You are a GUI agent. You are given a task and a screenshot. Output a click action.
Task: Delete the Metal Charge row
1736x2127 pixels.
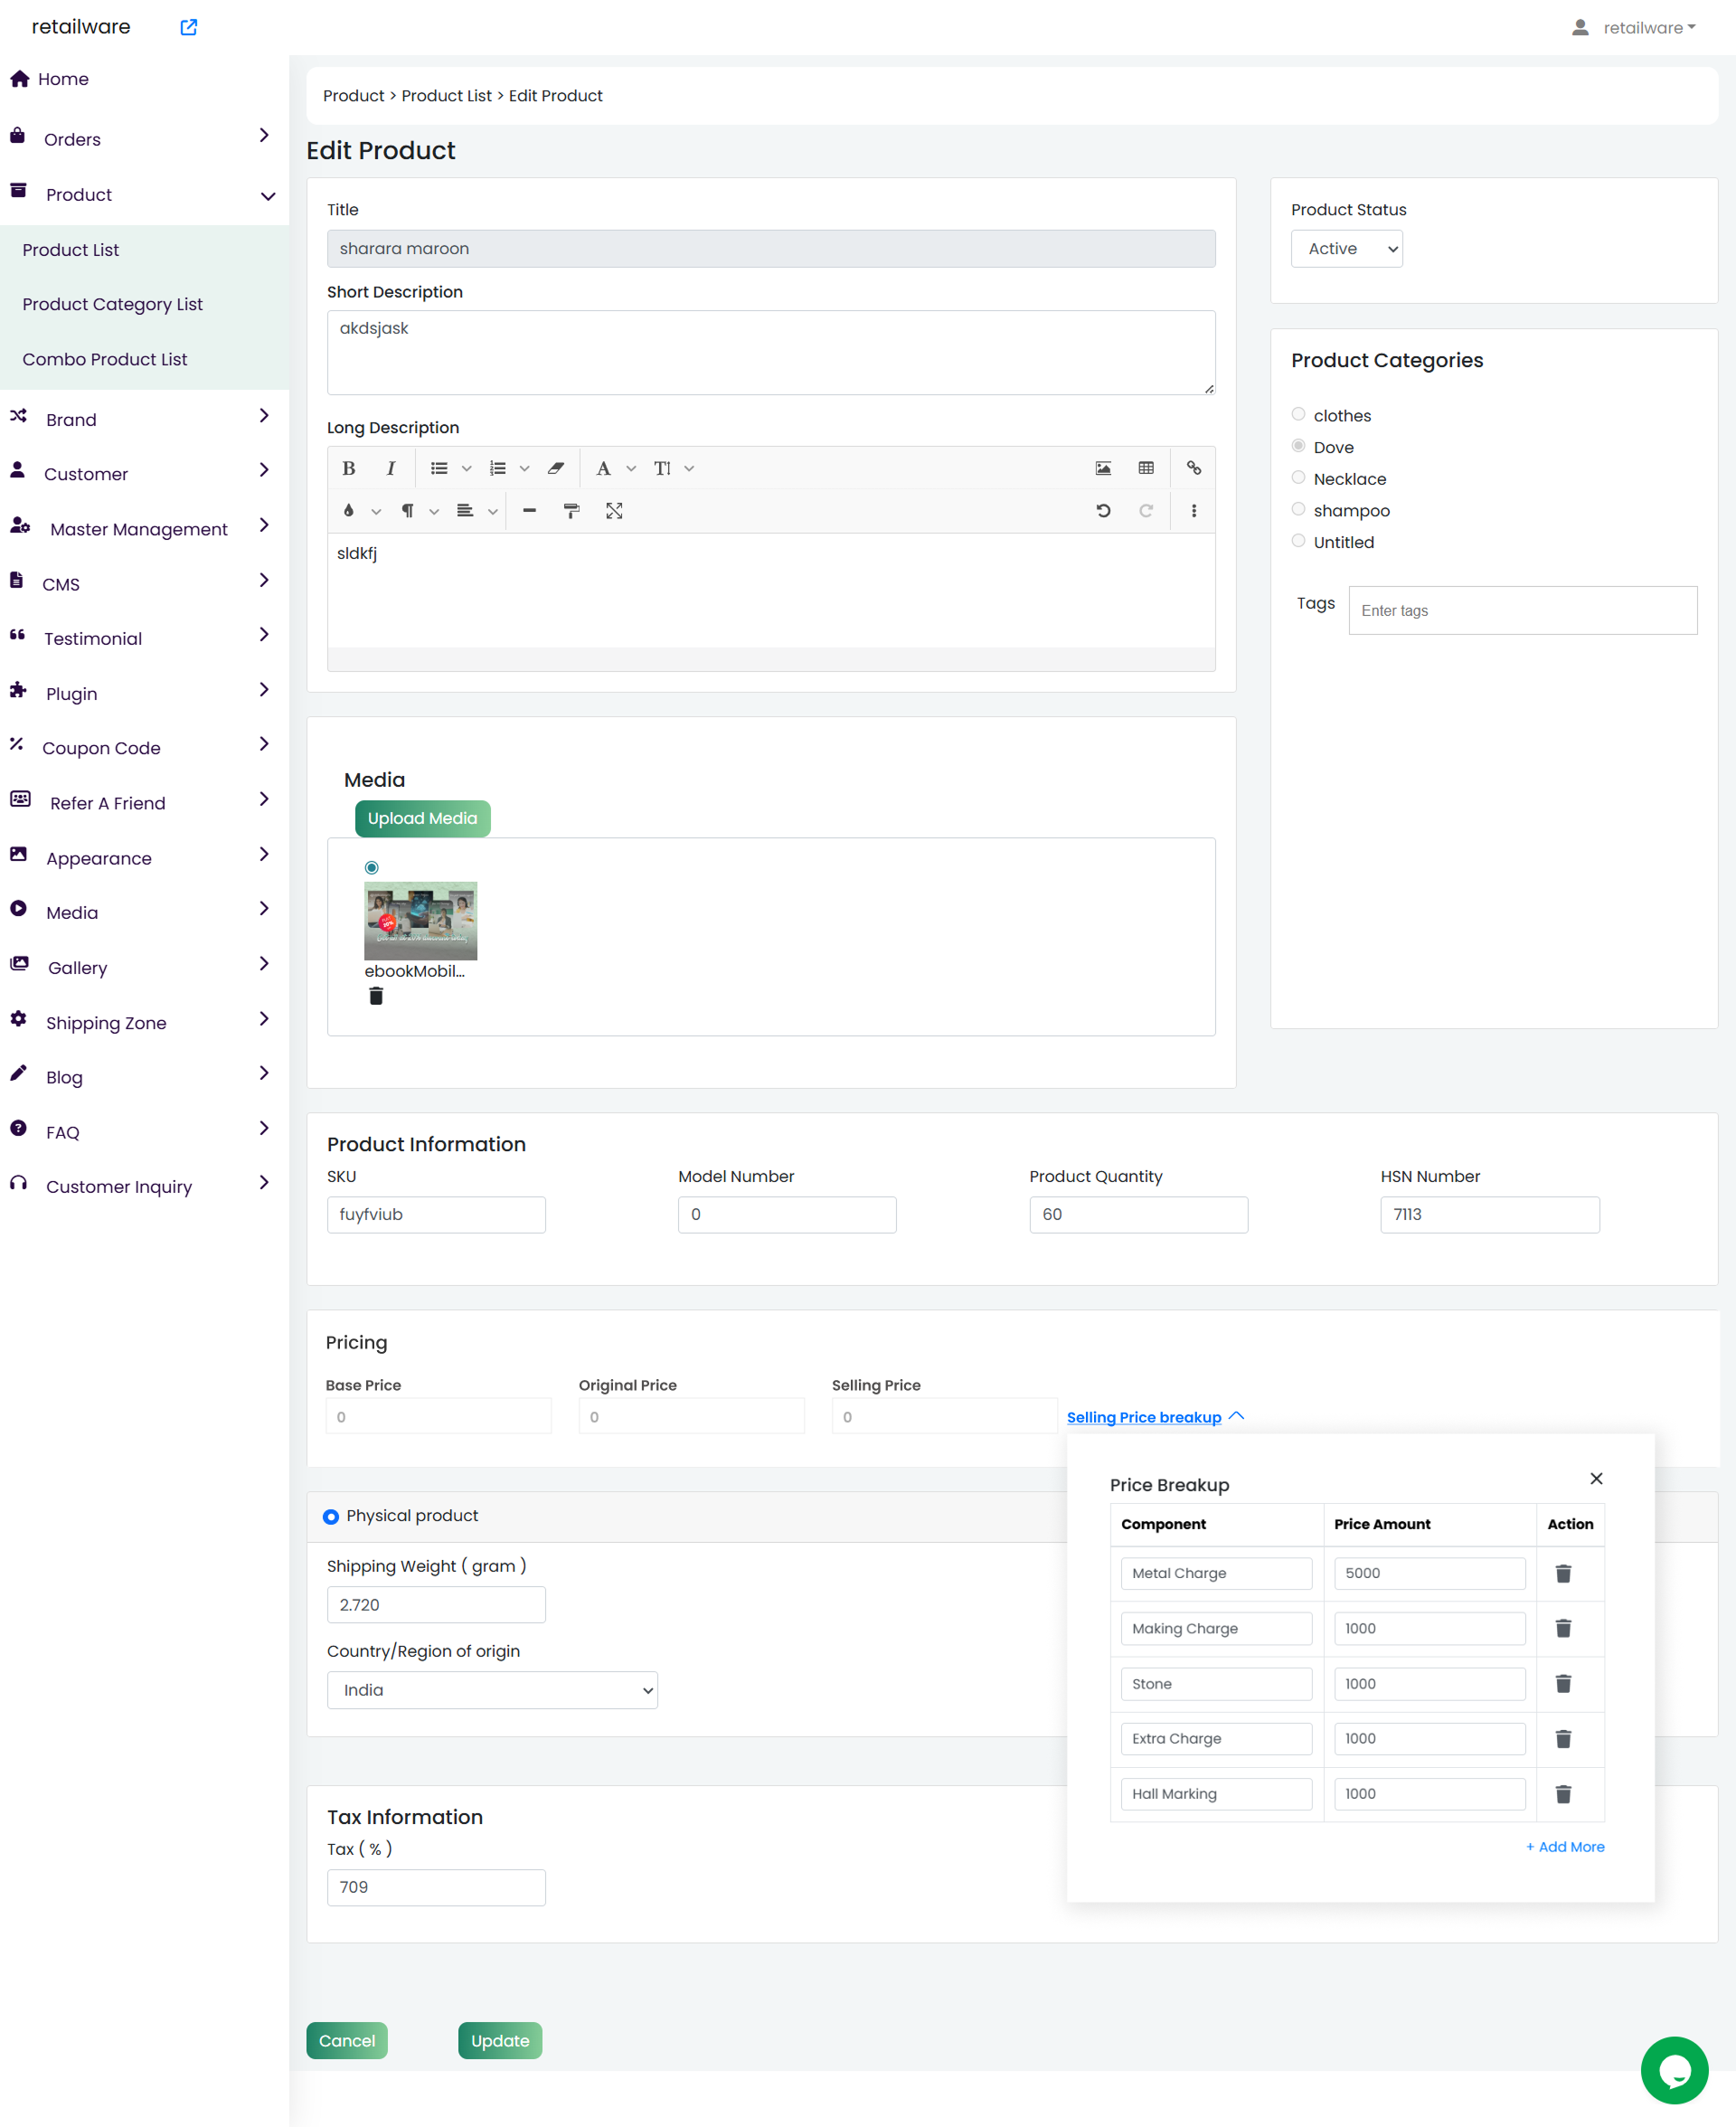click(x=1563, y=1573)
